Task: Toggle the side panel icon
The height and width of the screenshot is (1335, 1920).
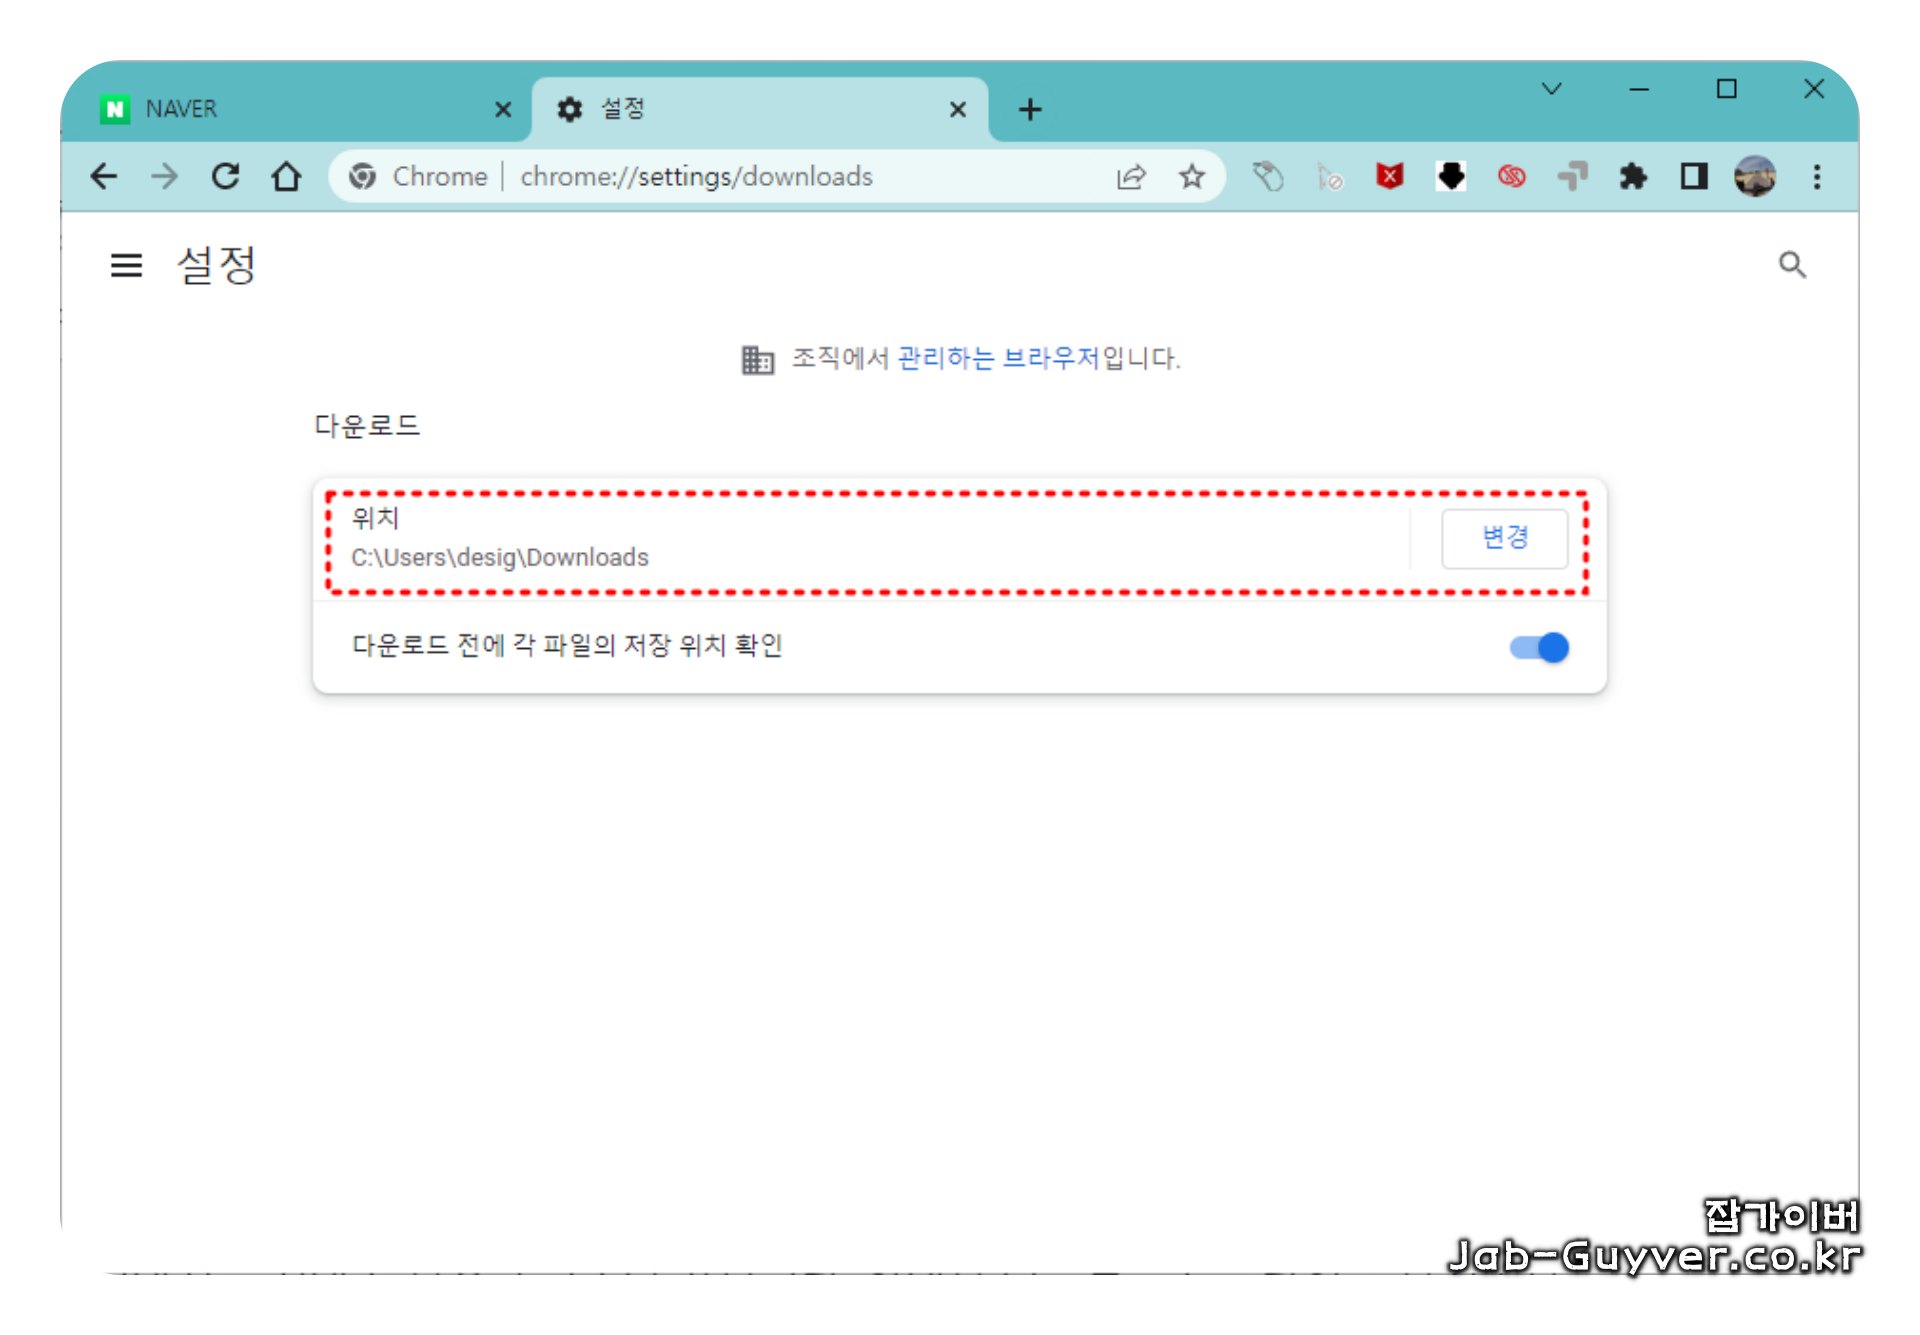Action: [1693, 177]
